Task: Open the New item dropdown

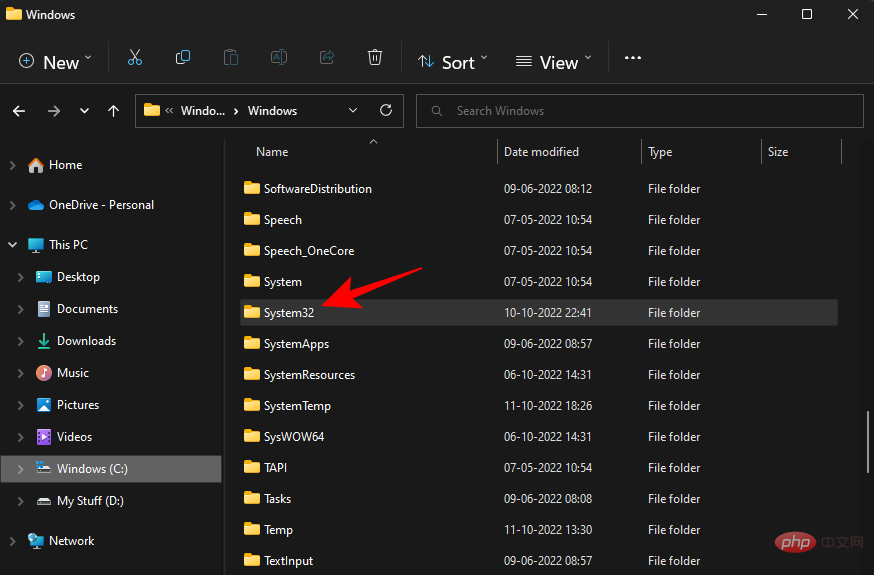Action: click(x=55, y=61)
